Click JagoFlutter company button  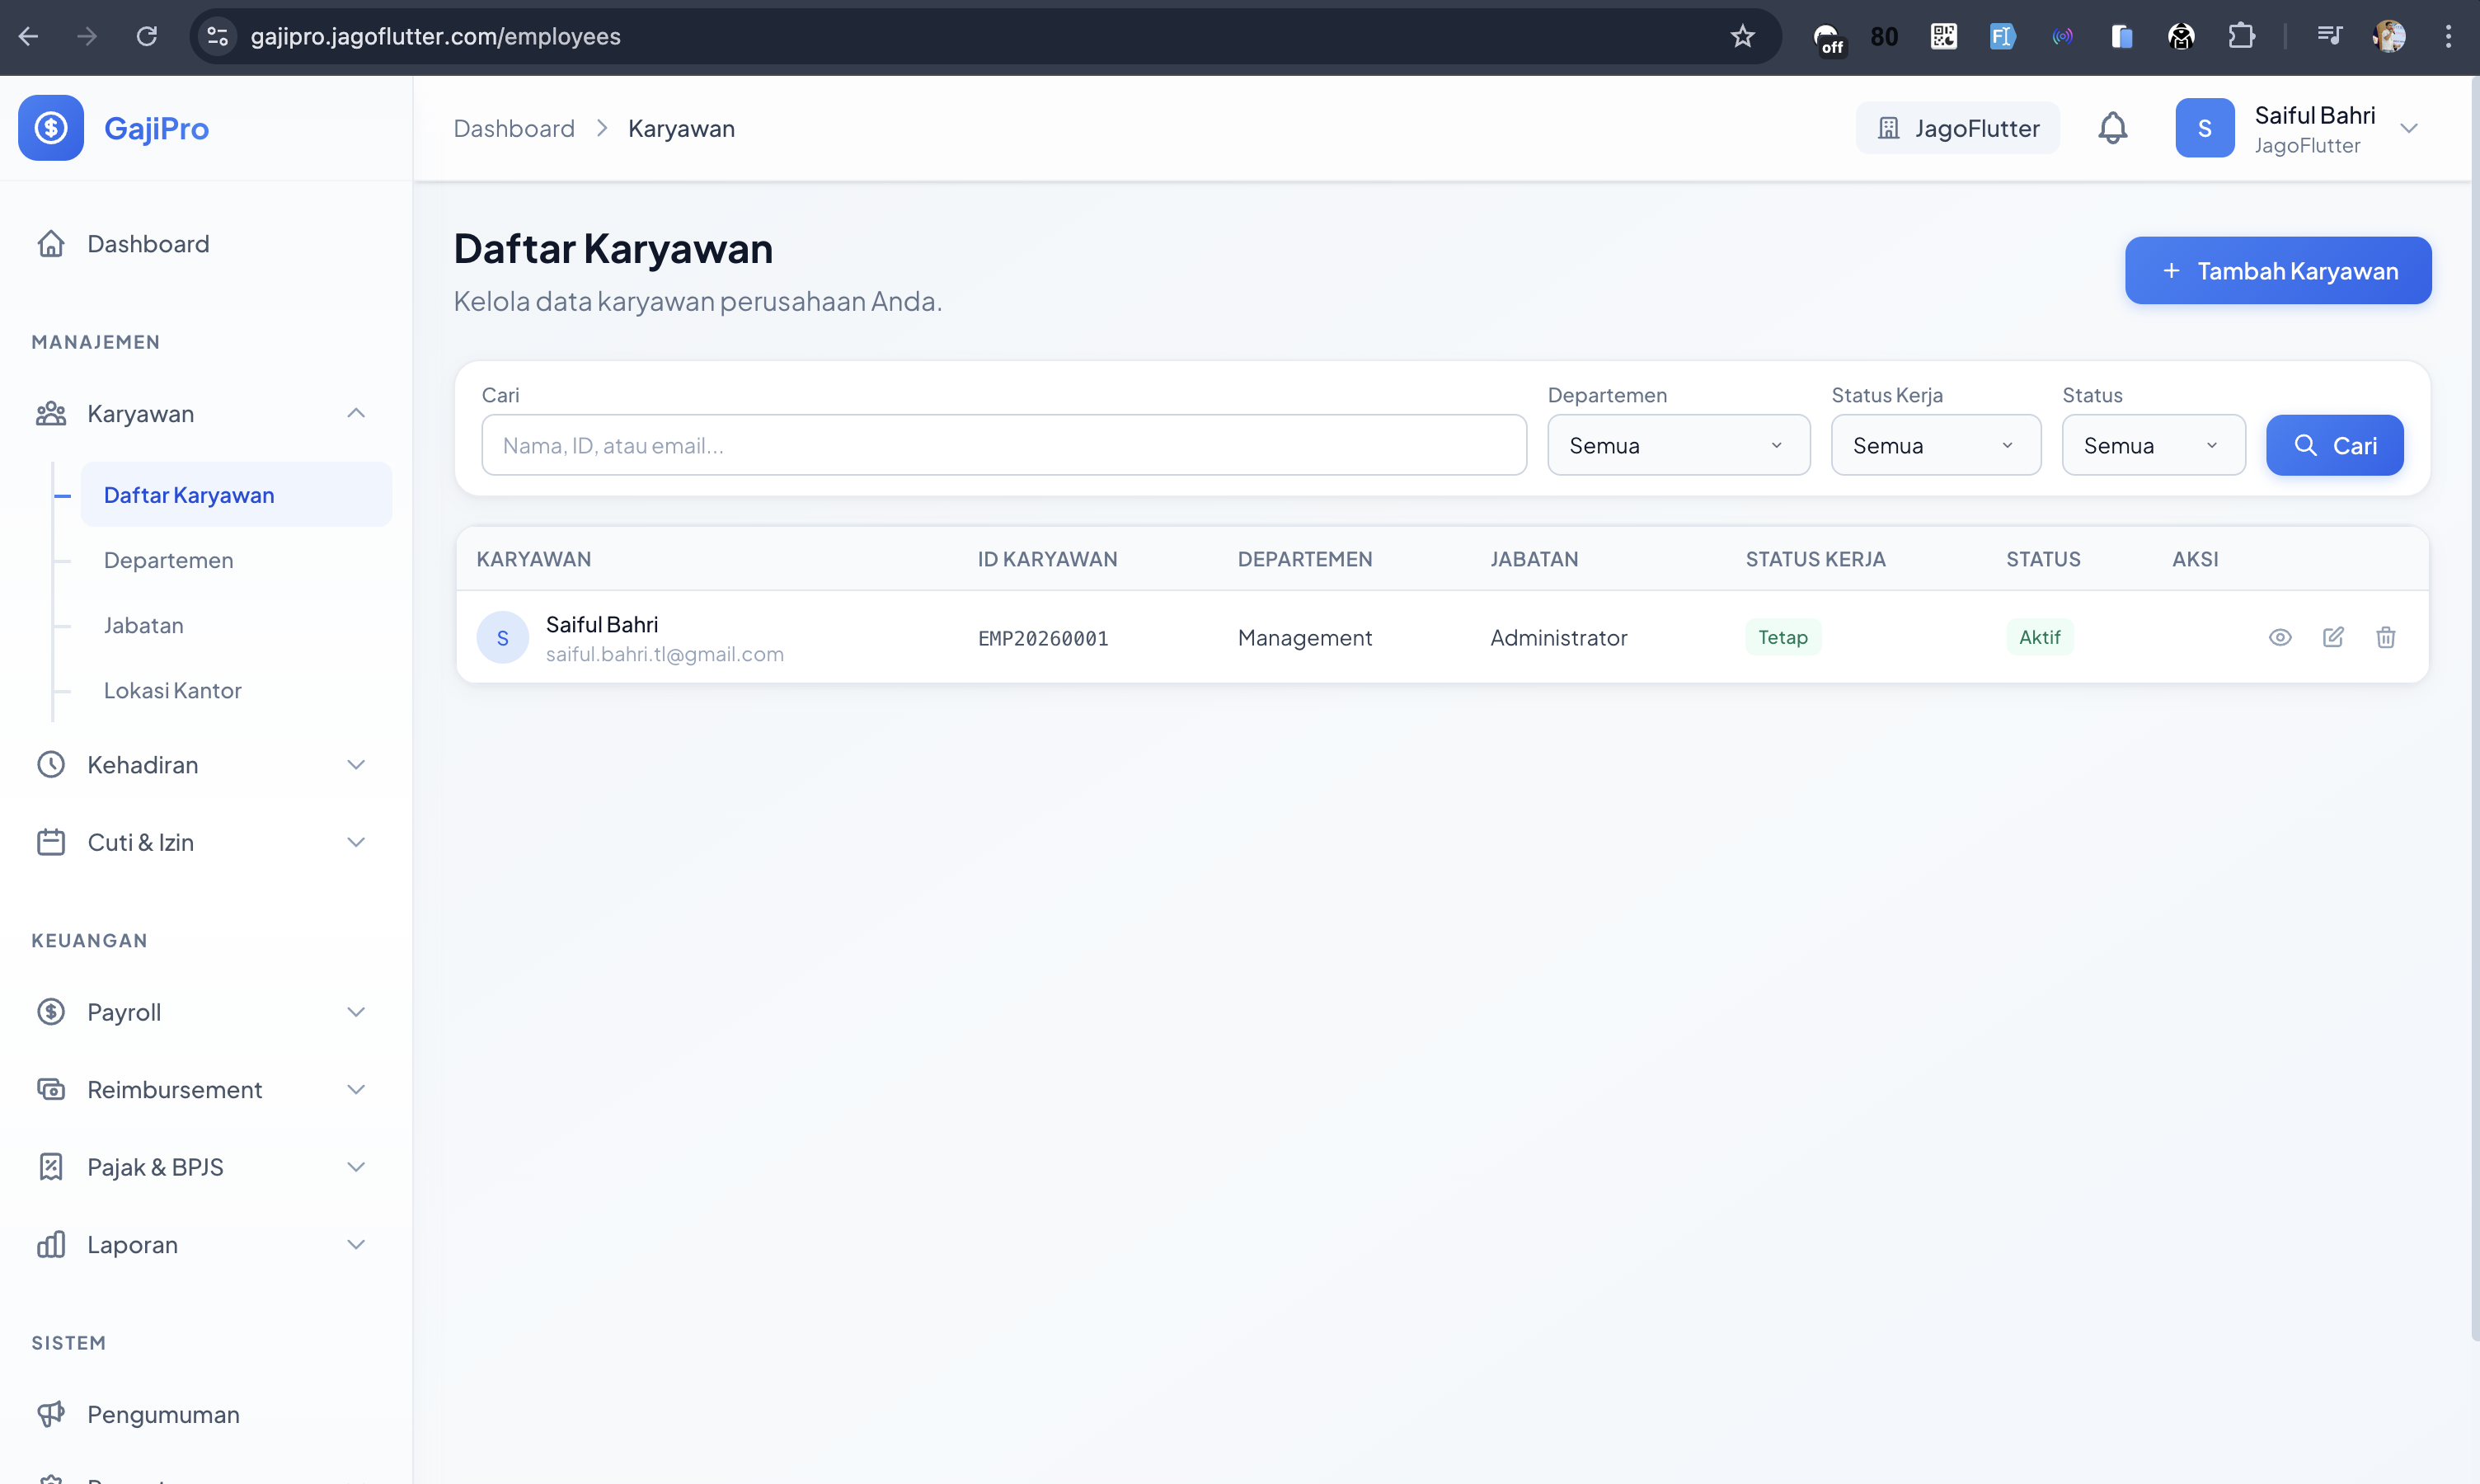coord(1957,128)
